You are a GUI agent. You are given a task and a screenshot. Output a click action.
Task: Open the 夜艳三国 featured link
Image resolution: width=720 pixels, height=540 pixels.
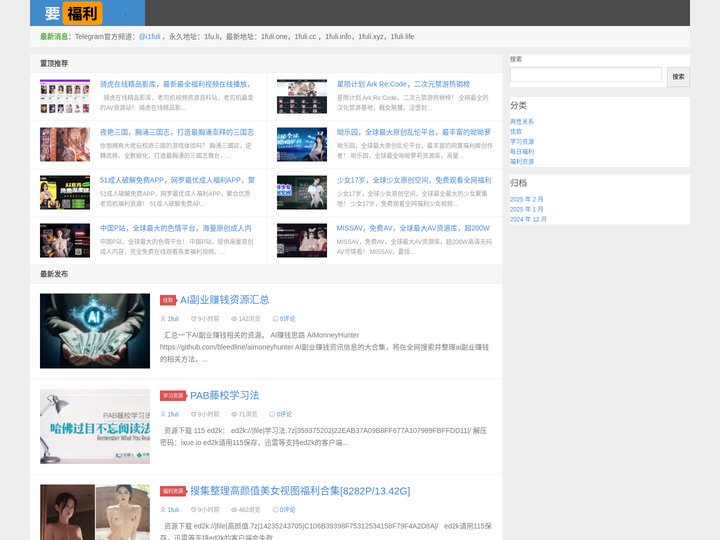coord(177,132)
